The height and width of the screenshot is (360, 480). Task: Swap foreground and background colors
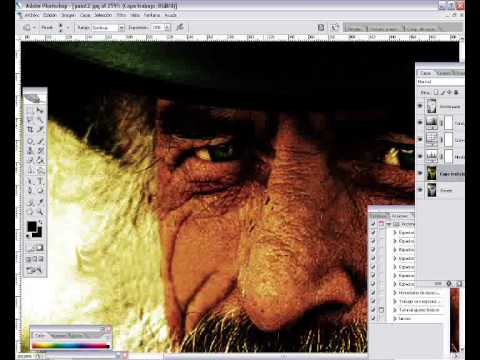[41, 222]
